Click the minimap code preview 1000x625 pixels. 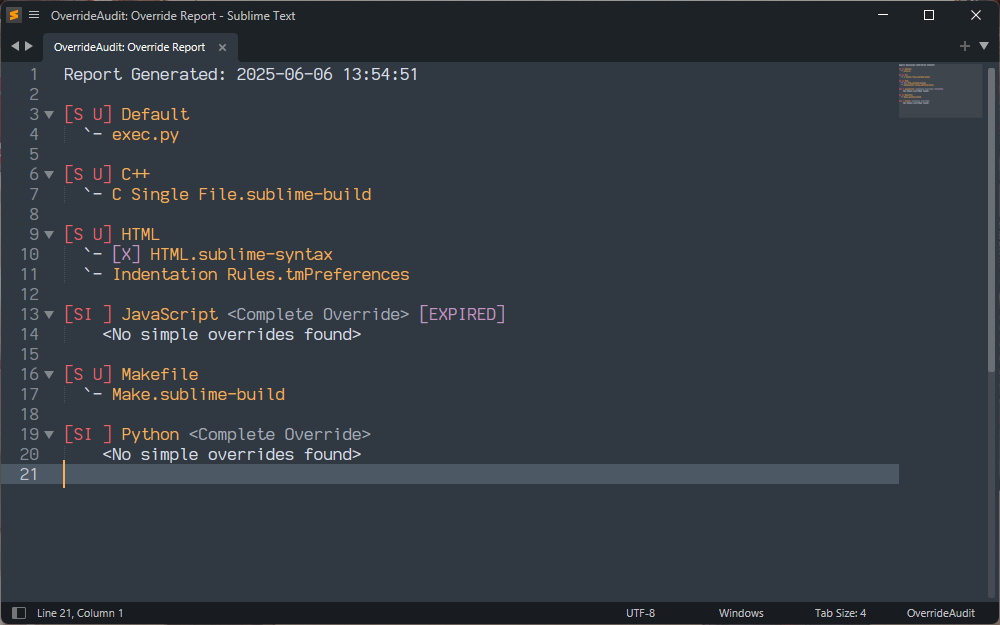coord(939,91)
